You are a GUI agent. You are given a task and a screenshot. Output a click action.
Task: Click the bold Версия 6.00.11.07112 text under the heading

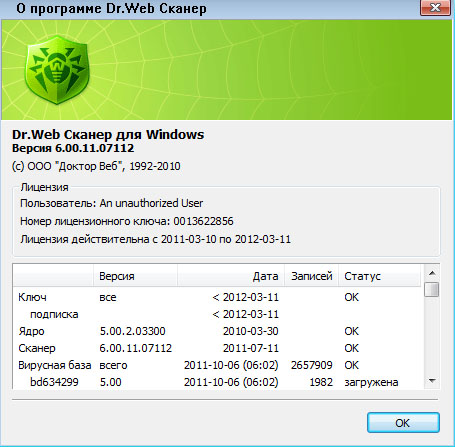(73, 148)
